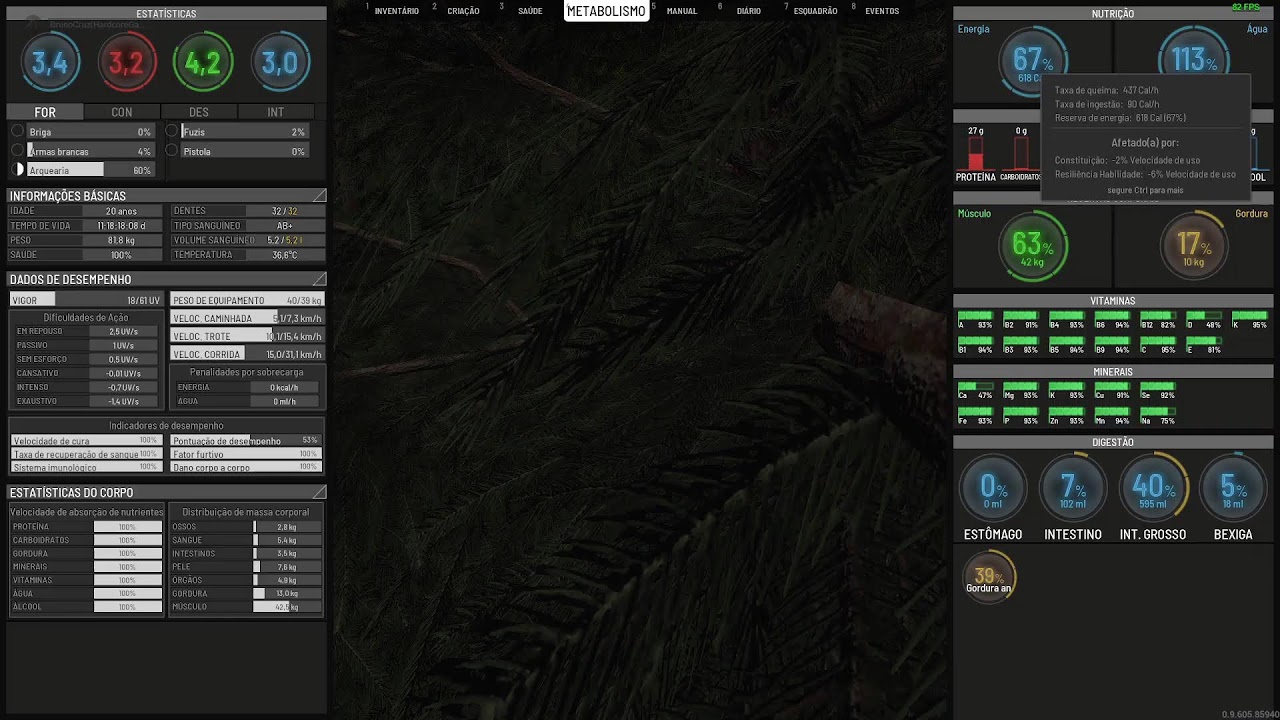Click the Tipo Sanguíneo AB+ value
1280x720 pixels.
285,226
